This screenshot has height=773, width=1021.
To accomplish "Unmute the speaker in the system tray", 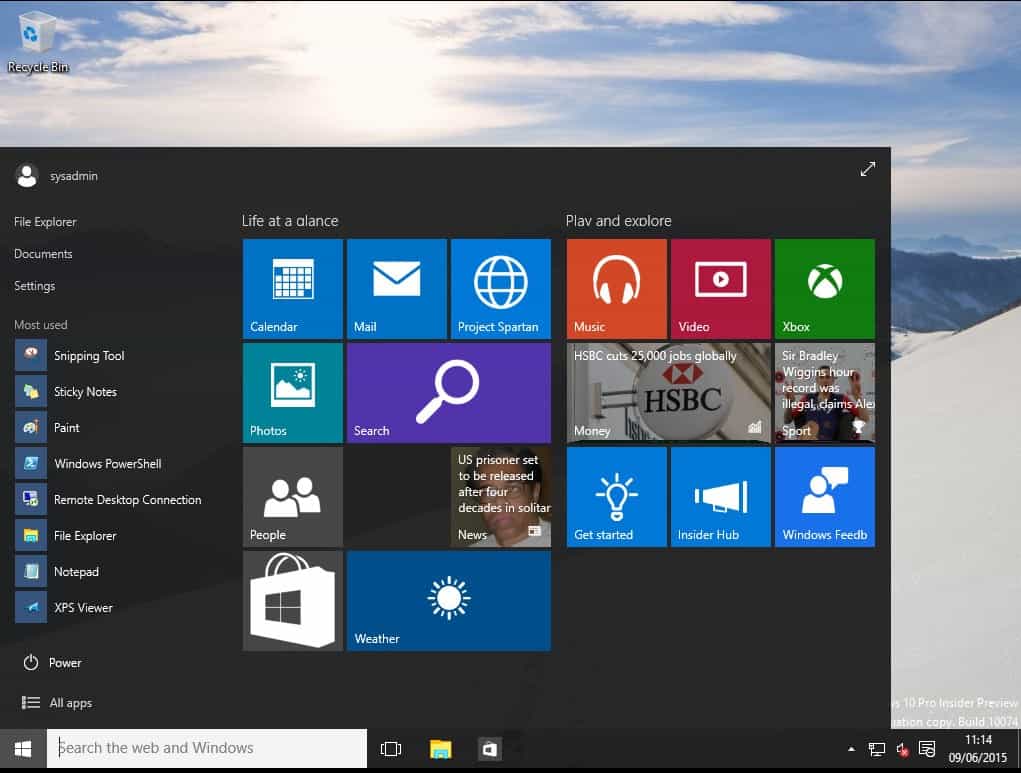I will point(902,748).
